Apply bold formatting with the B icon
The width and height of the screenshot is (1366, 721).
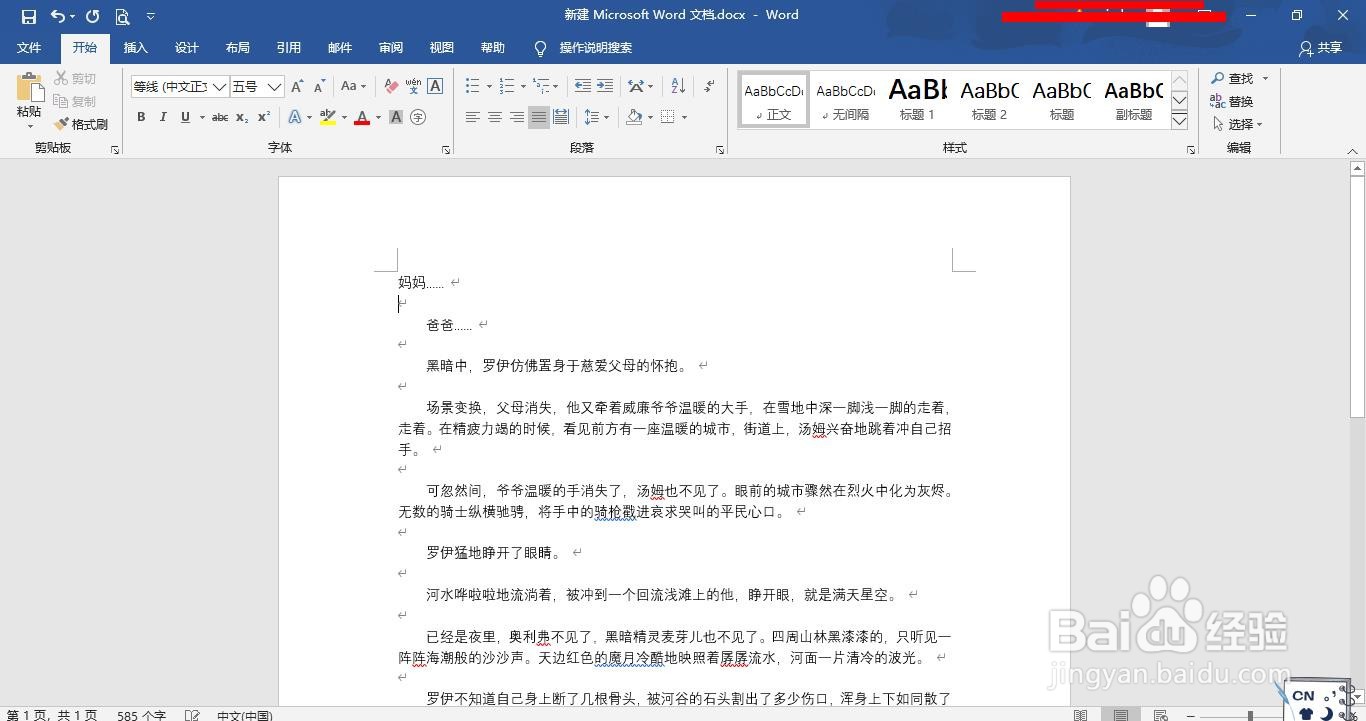[x=141, y=117]
